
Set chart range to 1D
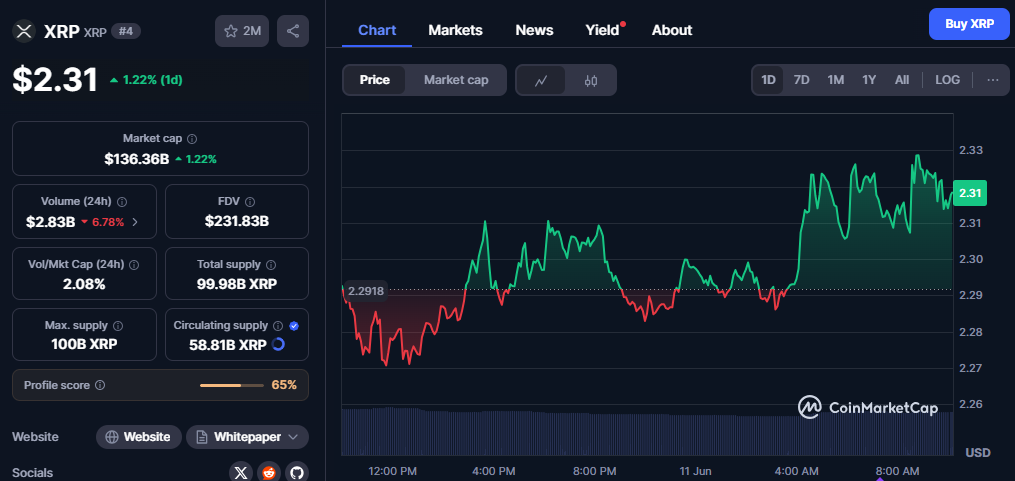[768, 80]
